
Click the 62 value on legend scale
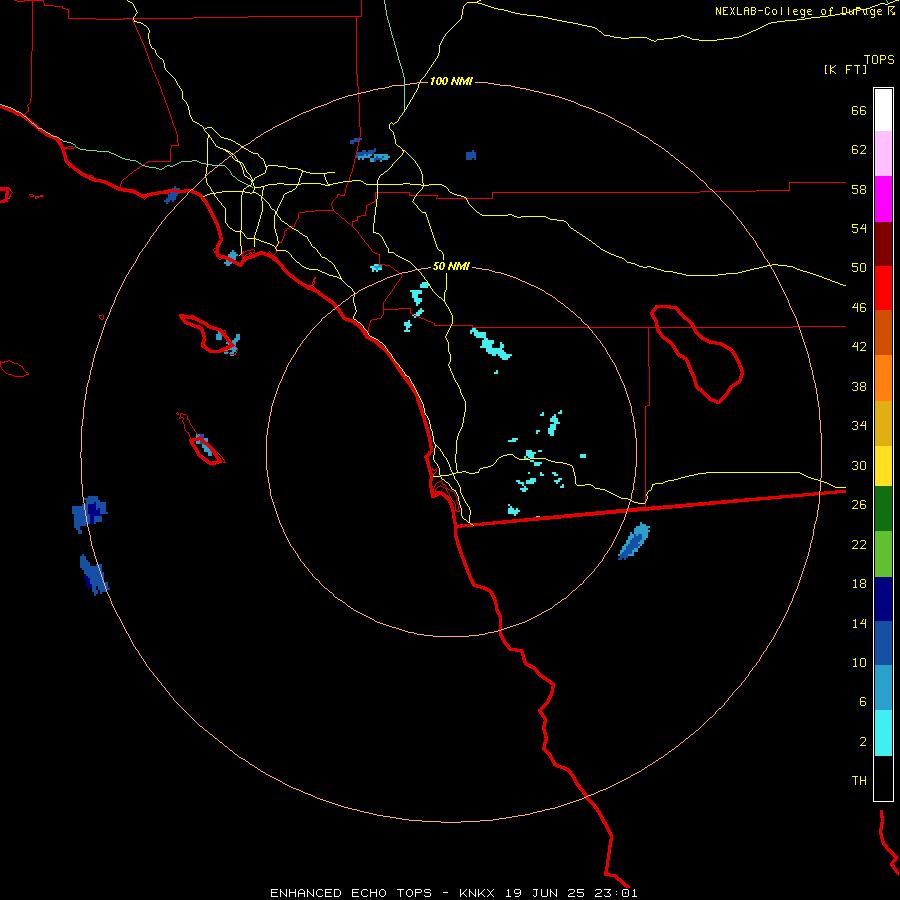tap(859, 150)
